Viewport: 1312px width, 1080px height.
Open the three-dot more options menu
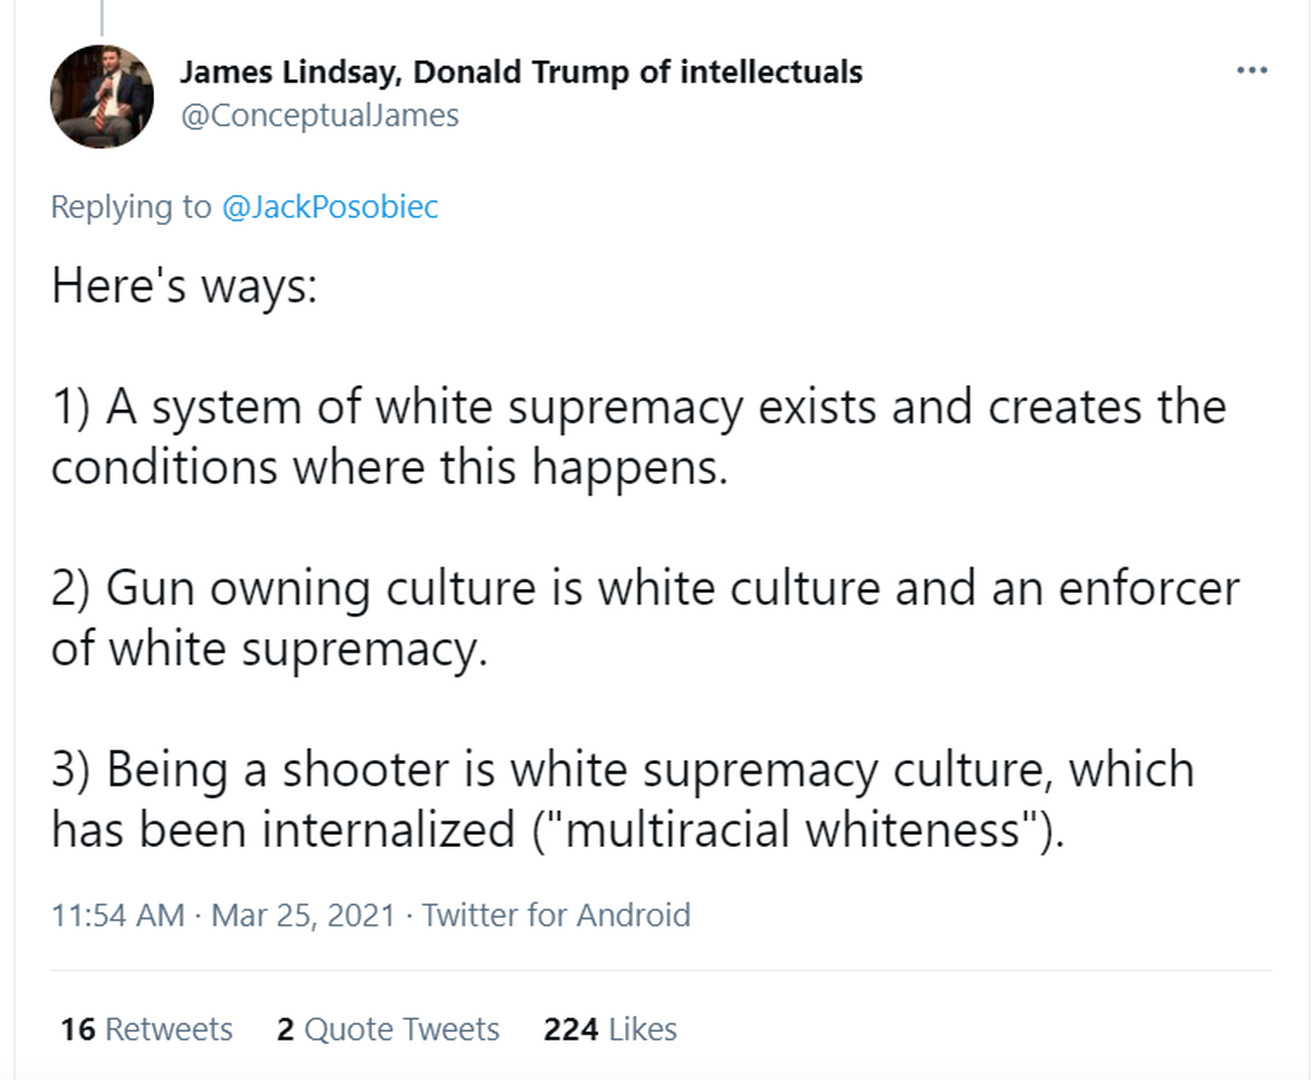[x=1251, y=70]
